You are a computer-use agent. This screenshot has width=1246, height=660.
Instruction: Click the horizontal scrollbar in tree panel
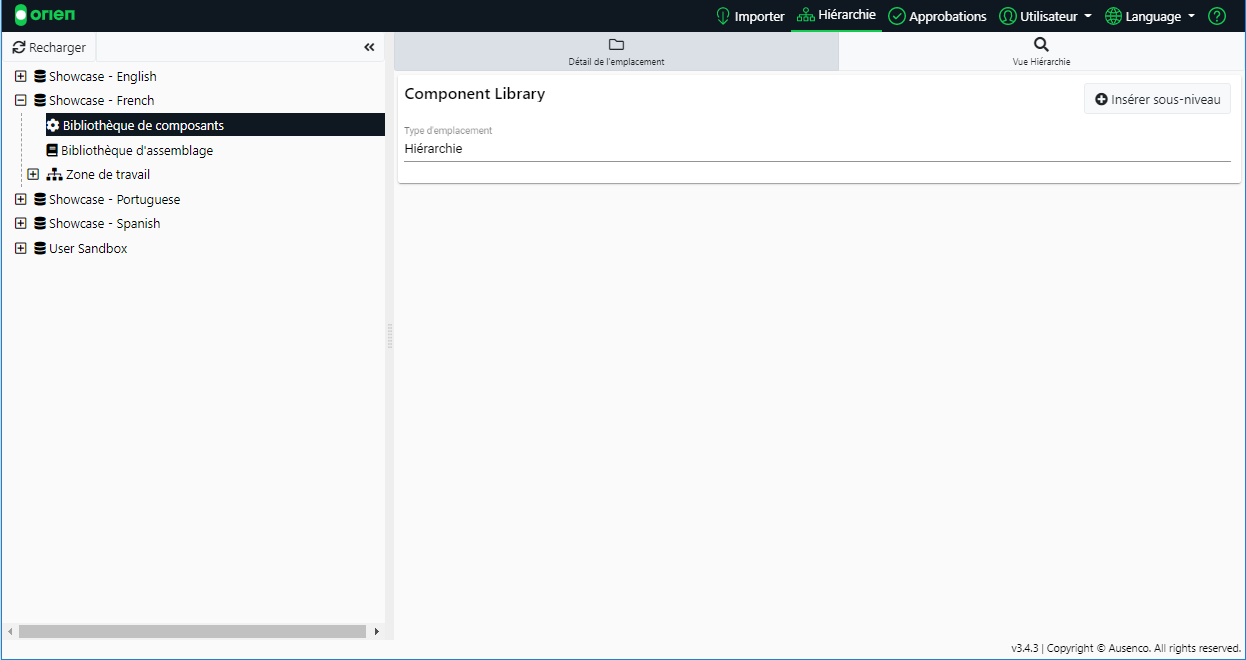pyautogui.click(x=192, y=631)
